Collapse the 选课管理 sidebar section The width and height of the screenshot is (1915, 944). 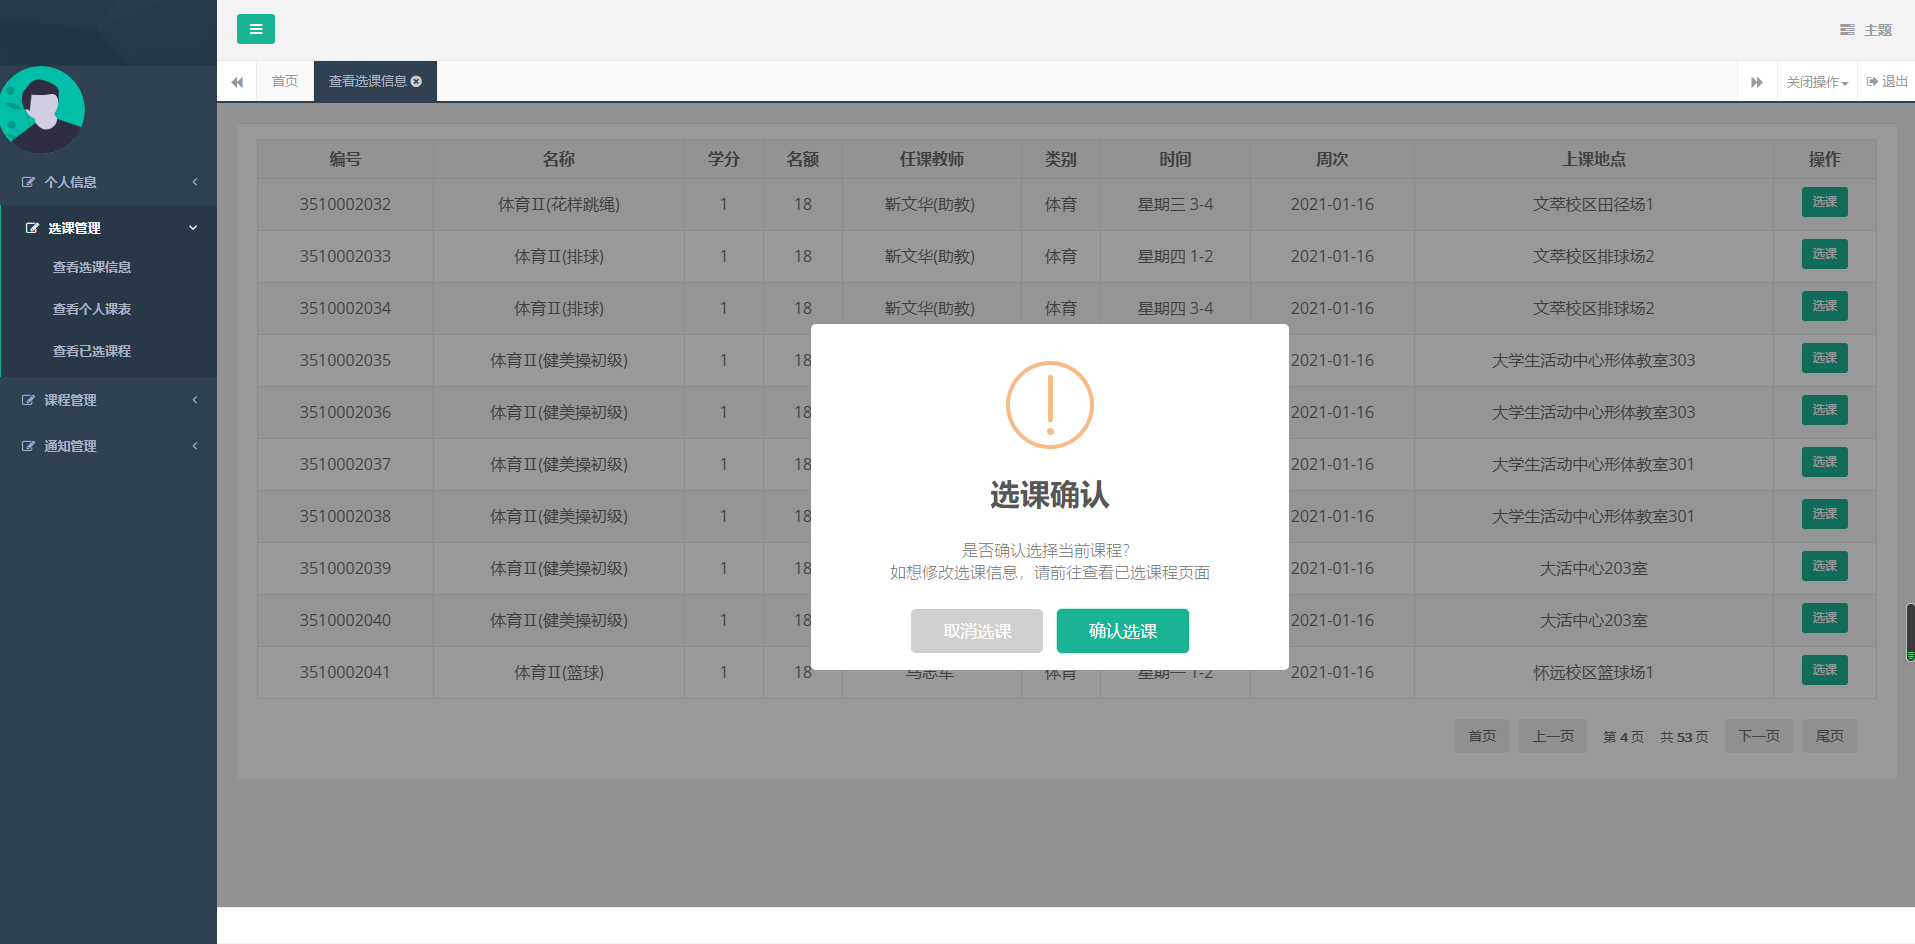click(193, 227)
